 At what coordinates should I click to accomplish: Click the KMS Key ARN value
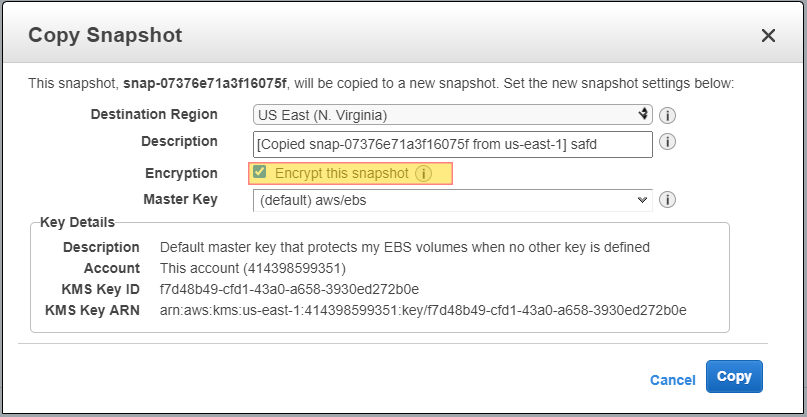coord(423,310)
